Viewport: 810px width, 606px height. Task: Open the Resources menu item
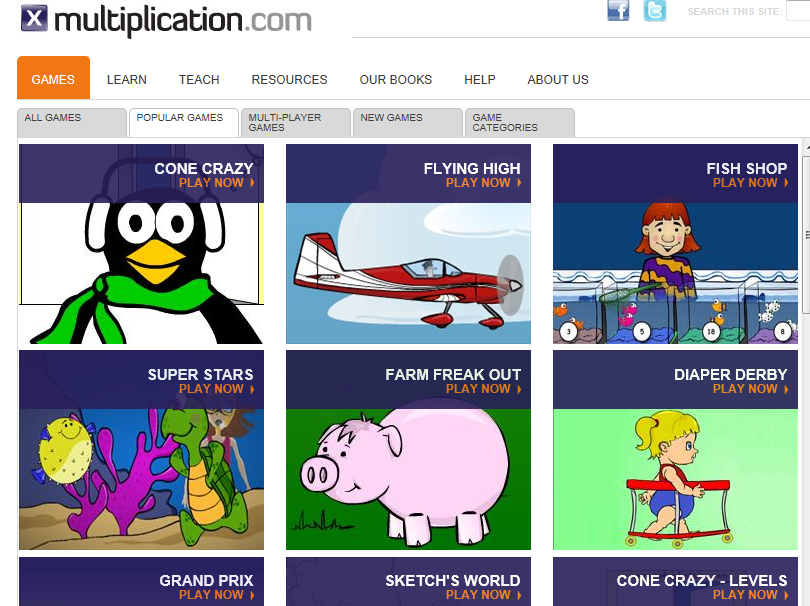[x=289, y=80]
